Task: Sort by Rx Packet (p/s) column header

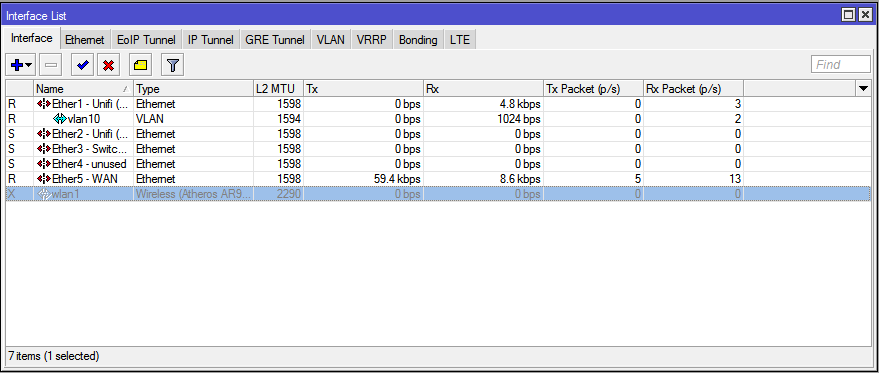Action: (693, 89)
